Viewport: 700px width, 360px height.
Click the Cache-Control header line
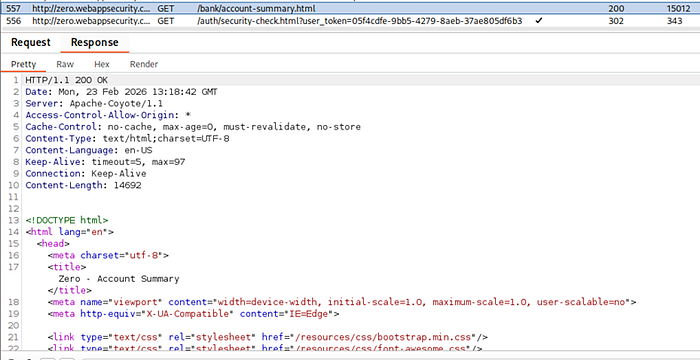click(x=193, y=127)
